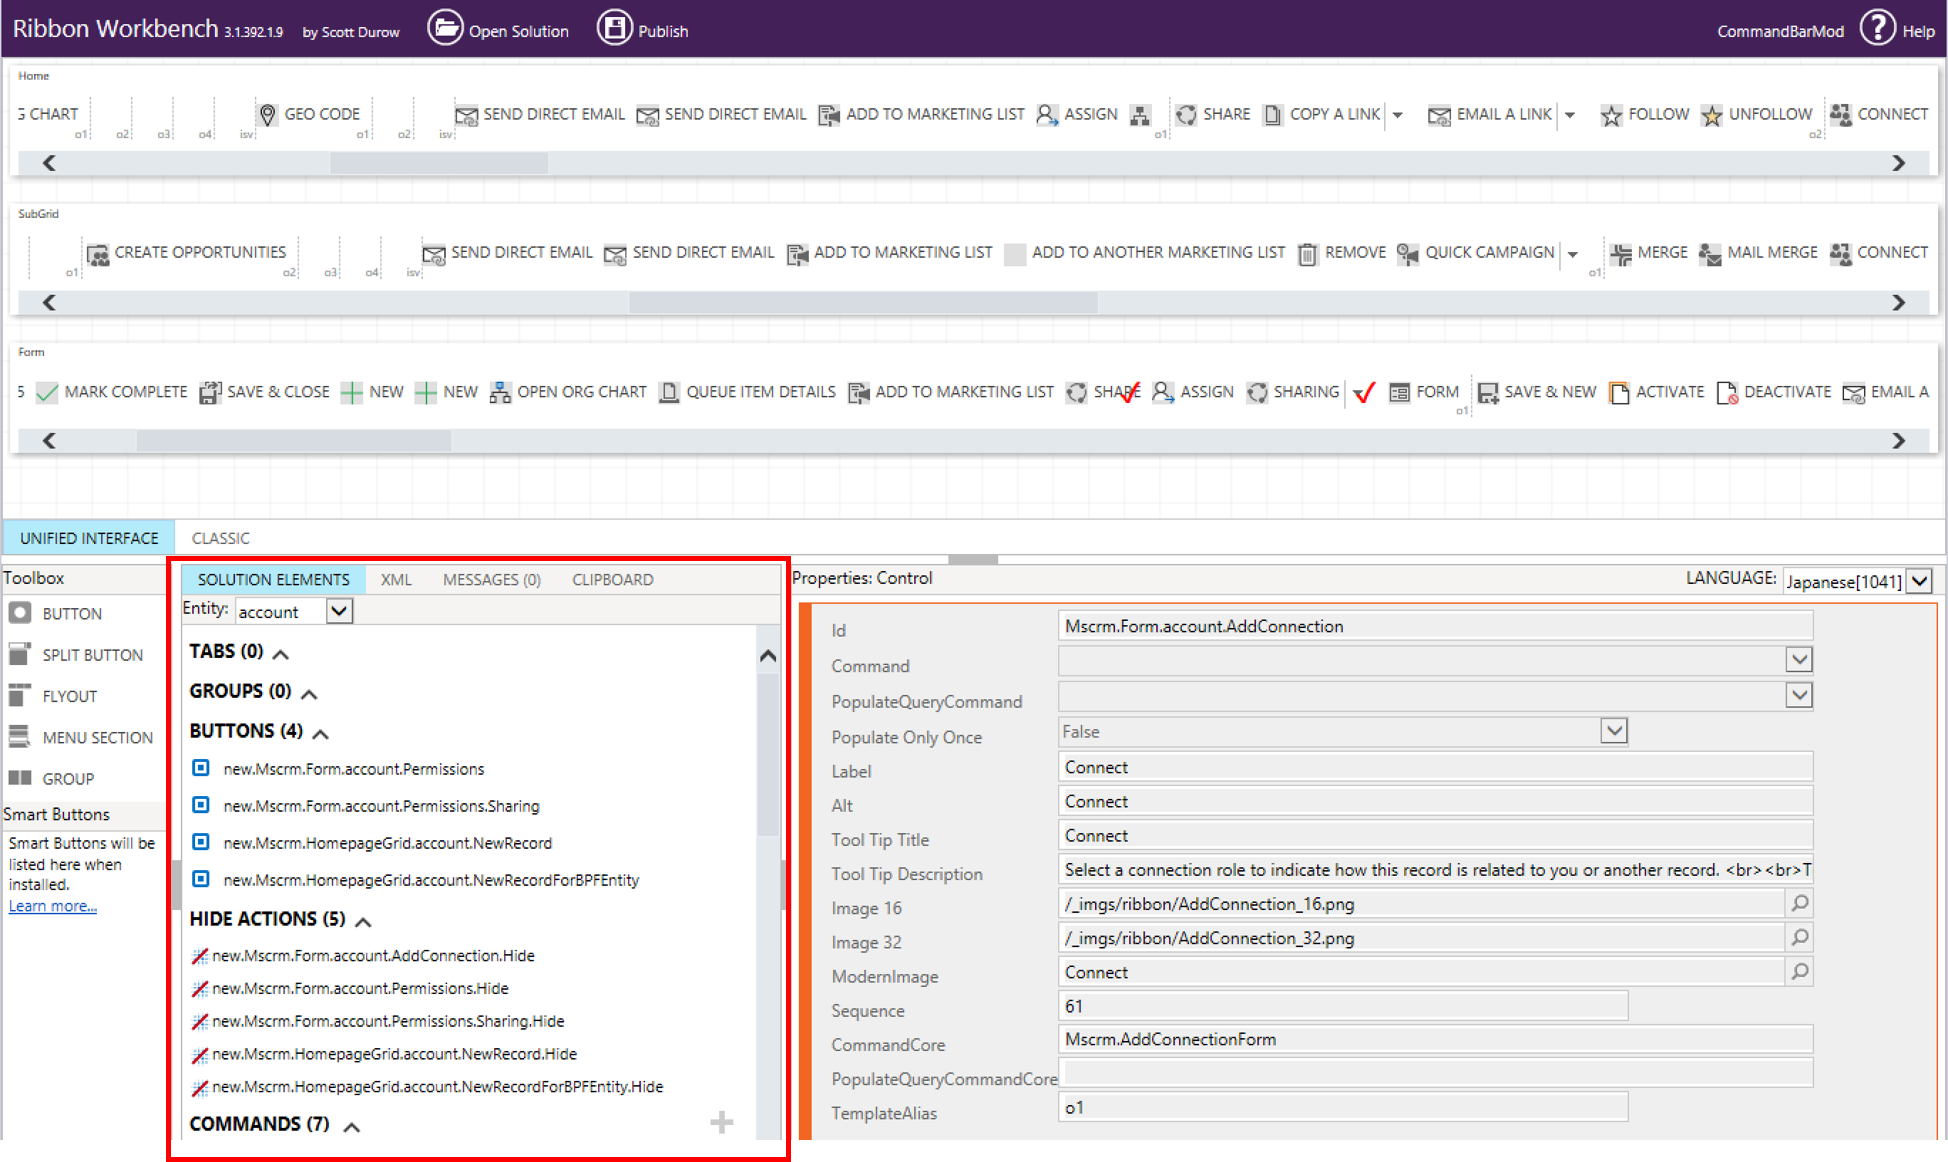Screen dimensions: 1948x1162
Task: Select Merge button in SubGrid ribbon
Action: click(1648, 253)
